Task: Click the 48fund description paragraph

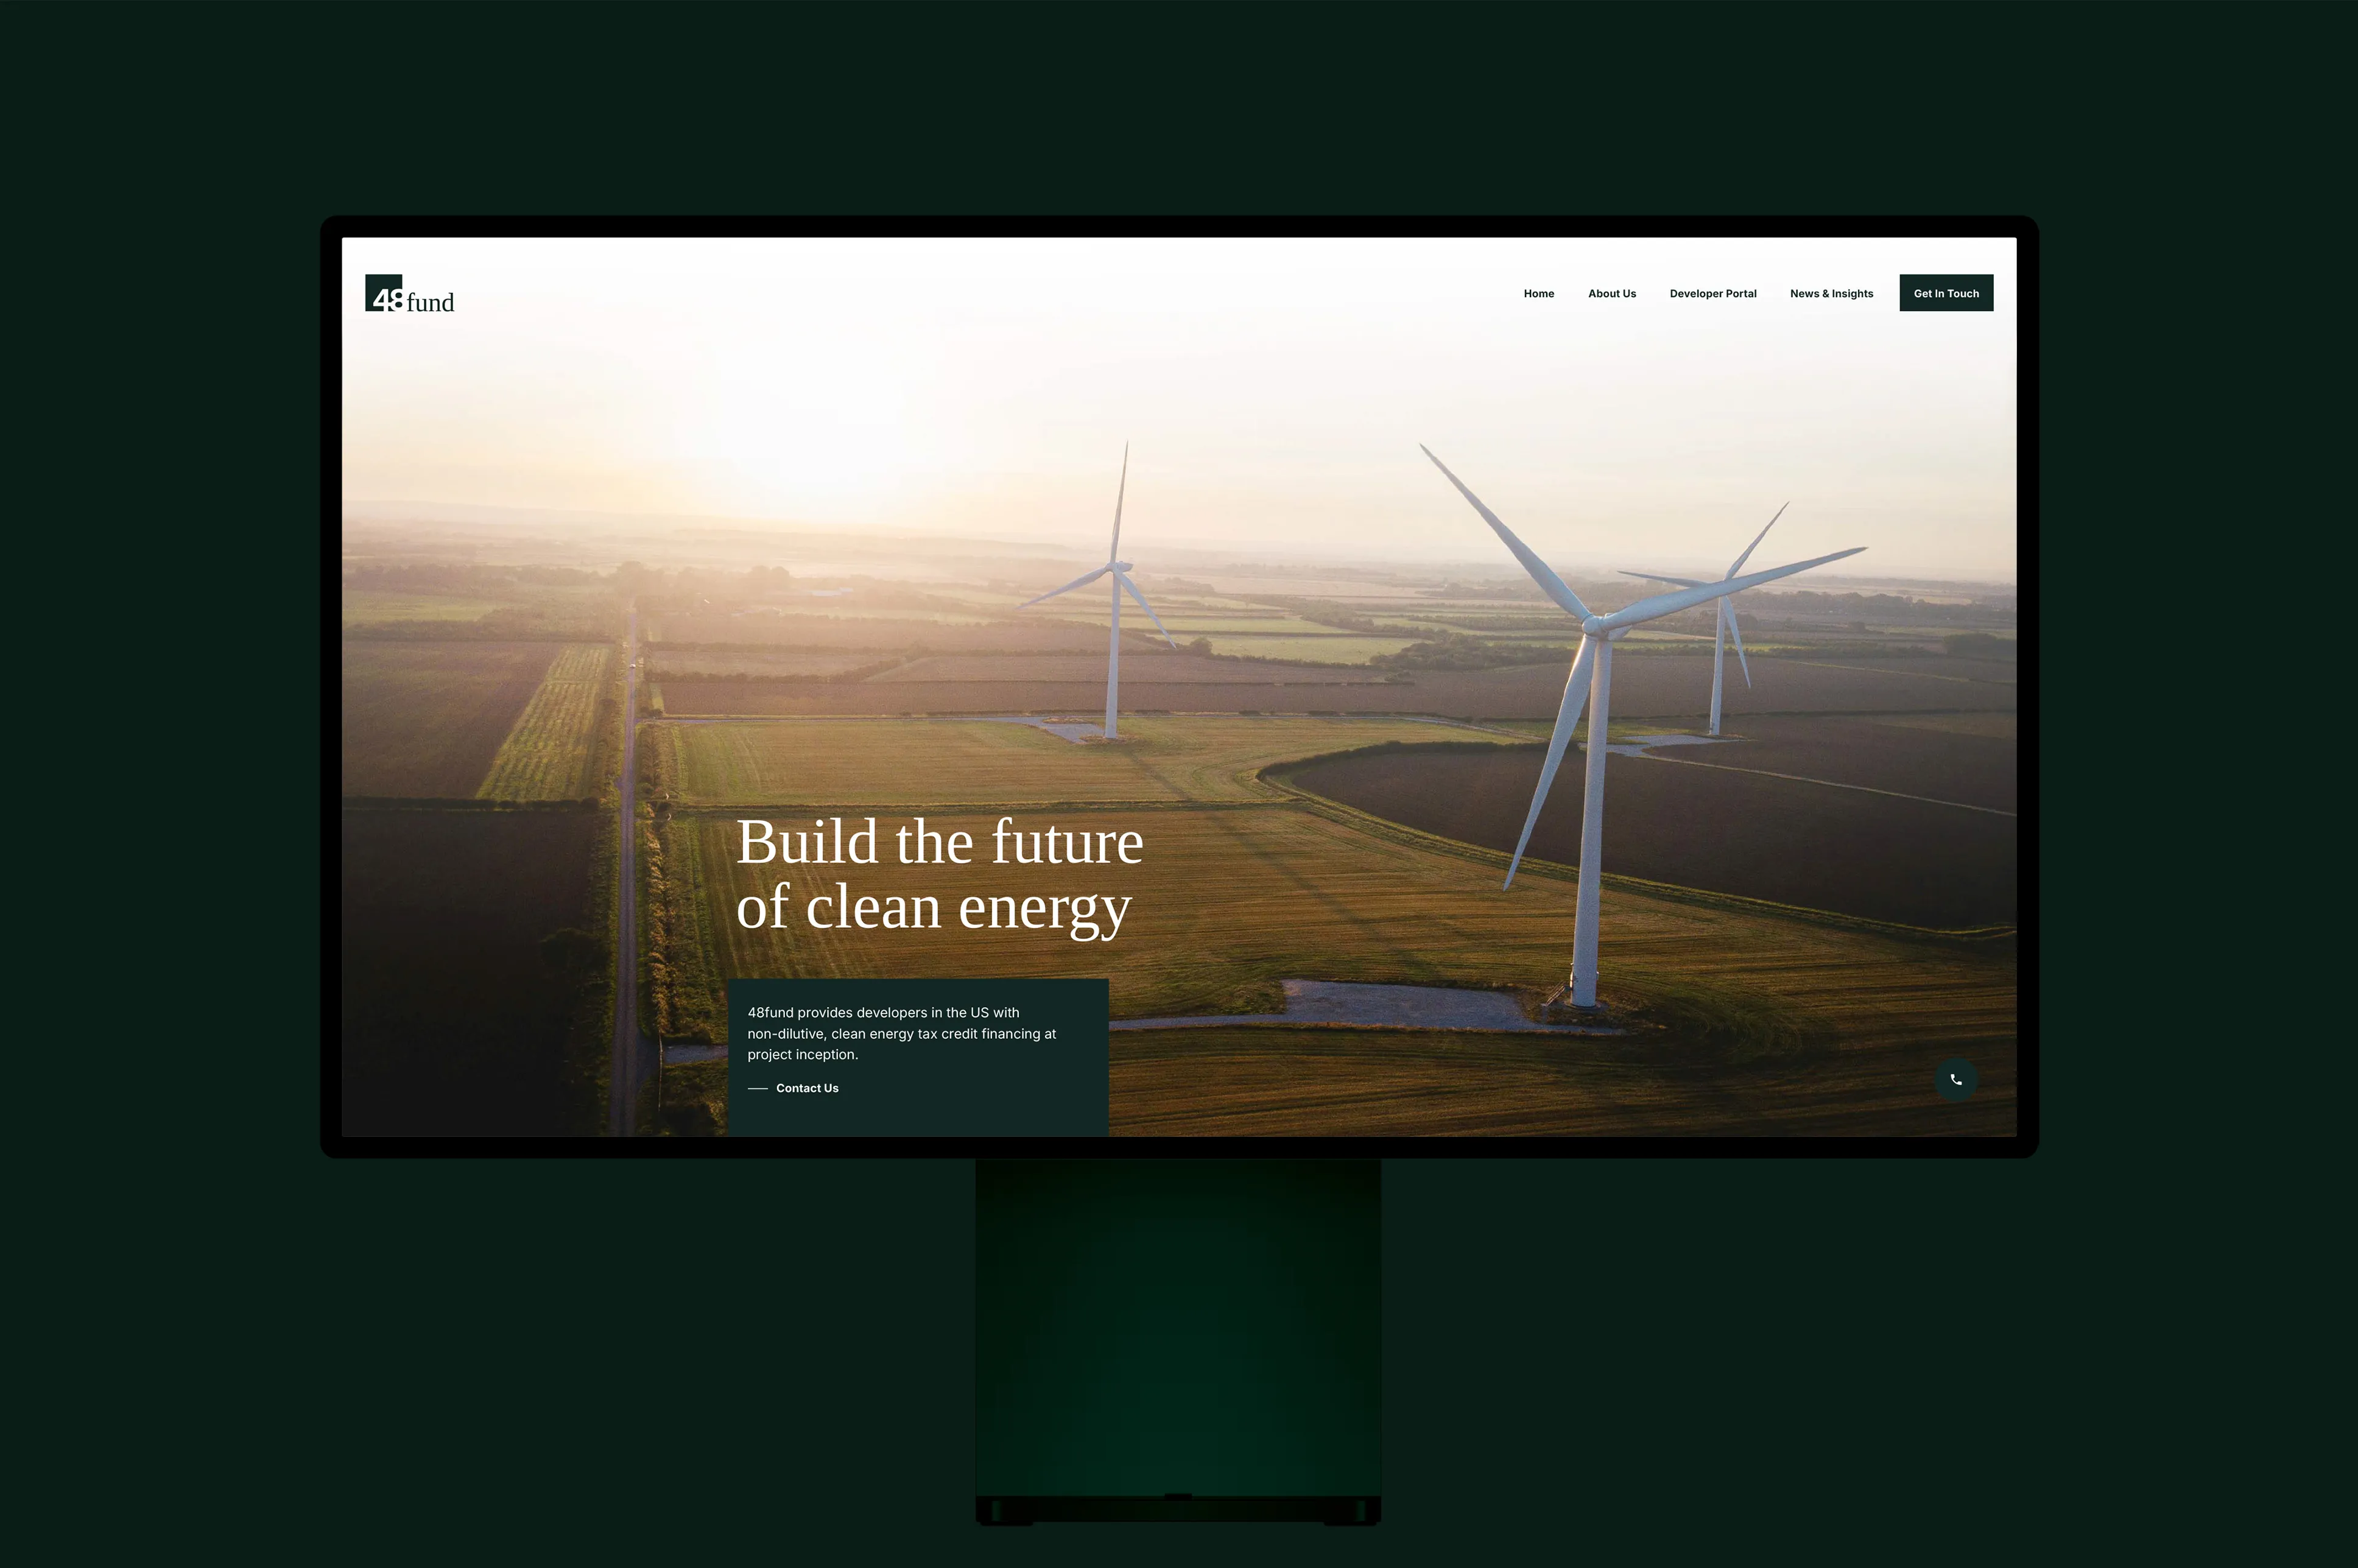Action: (x=900, y=1033)
